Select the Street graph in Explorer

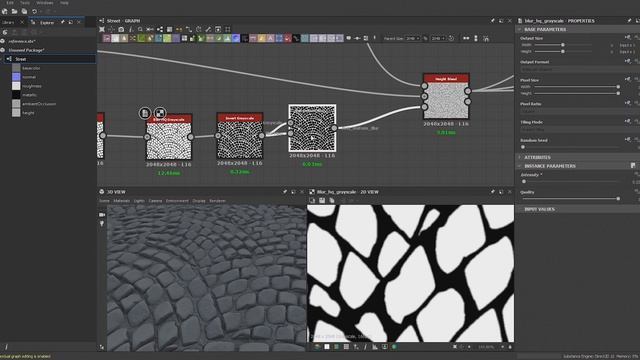pyautogui.click(x=50, y=59)
